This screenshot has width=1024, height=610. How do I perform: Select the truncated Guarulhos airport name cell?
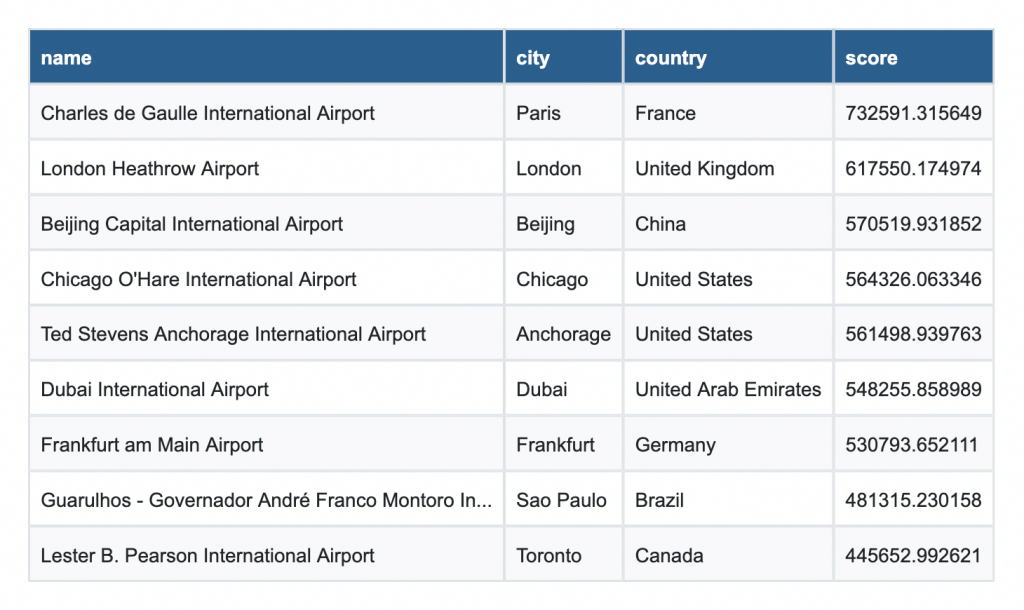click(x=266, y=500)
